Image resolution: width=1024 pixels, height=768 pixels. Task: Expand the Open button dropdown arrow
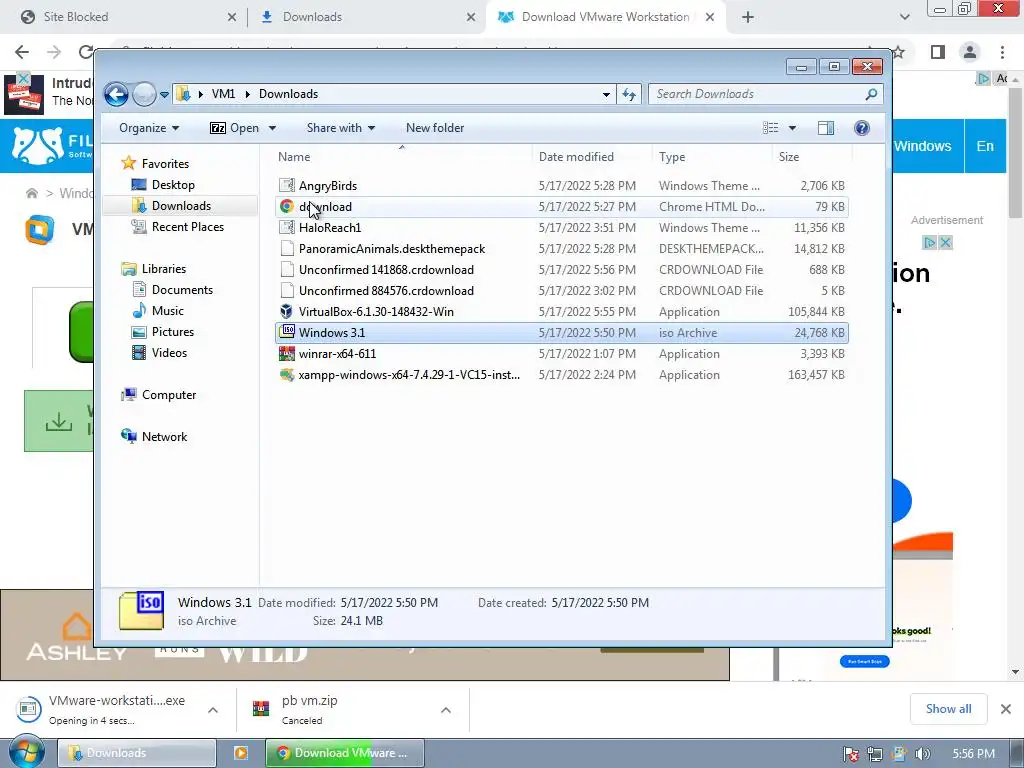(x=272, y=128)
